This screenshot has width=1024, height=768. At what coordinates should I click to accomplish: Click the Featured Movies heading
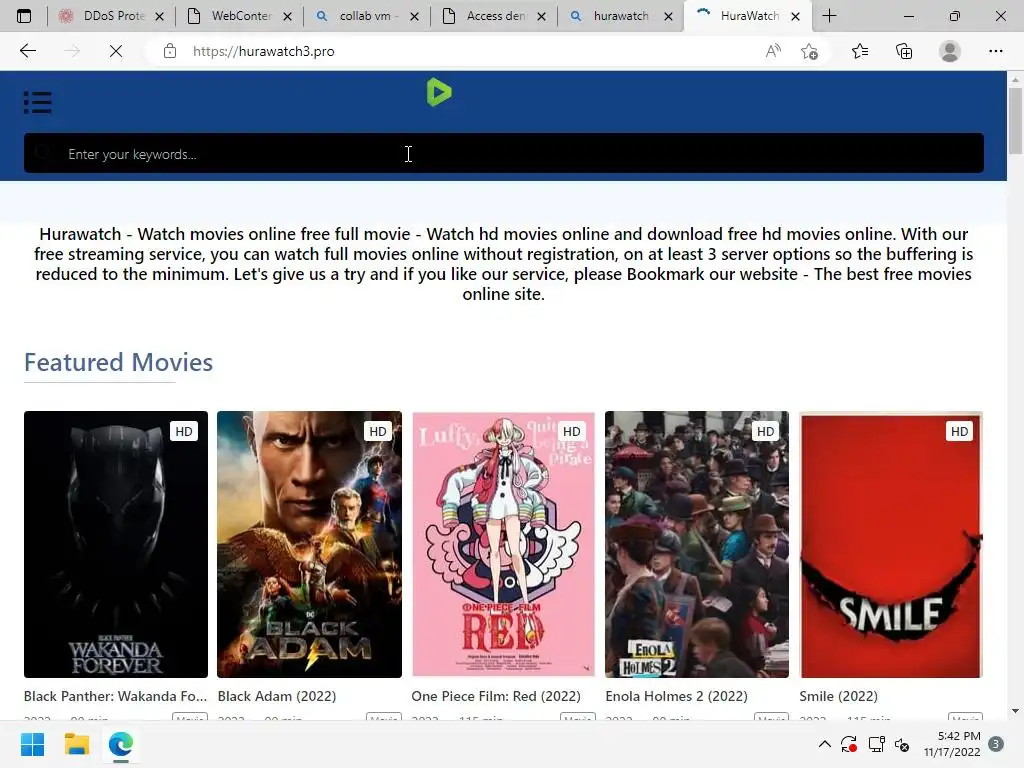coord(118,362)
